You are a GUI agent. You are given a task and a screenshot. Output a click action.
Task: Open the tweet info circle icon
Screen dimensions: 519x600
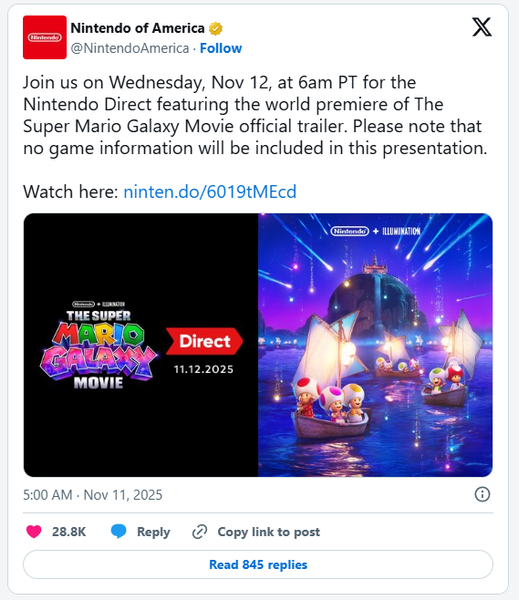pyautogui.click(x=482, y=494)
